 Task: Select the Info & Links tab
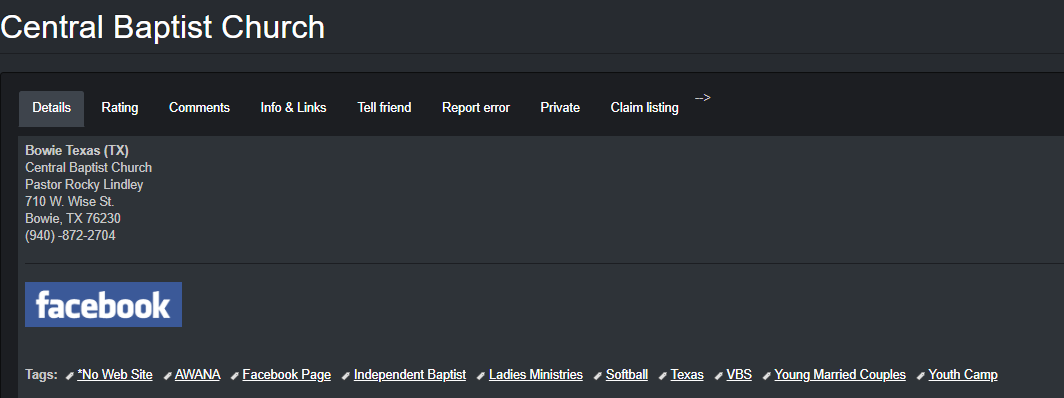tap(294, 108)
